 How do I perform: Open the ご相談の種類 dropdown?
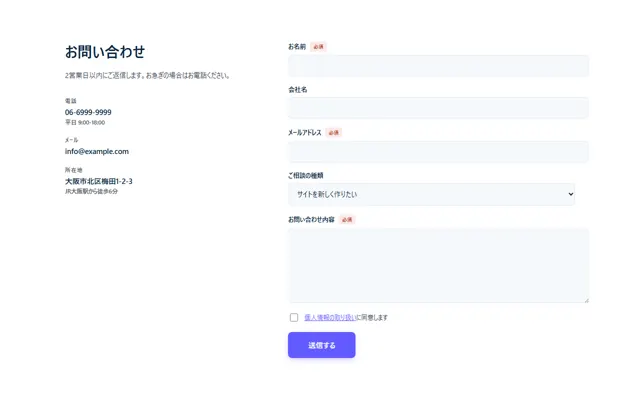coord(431,194)
